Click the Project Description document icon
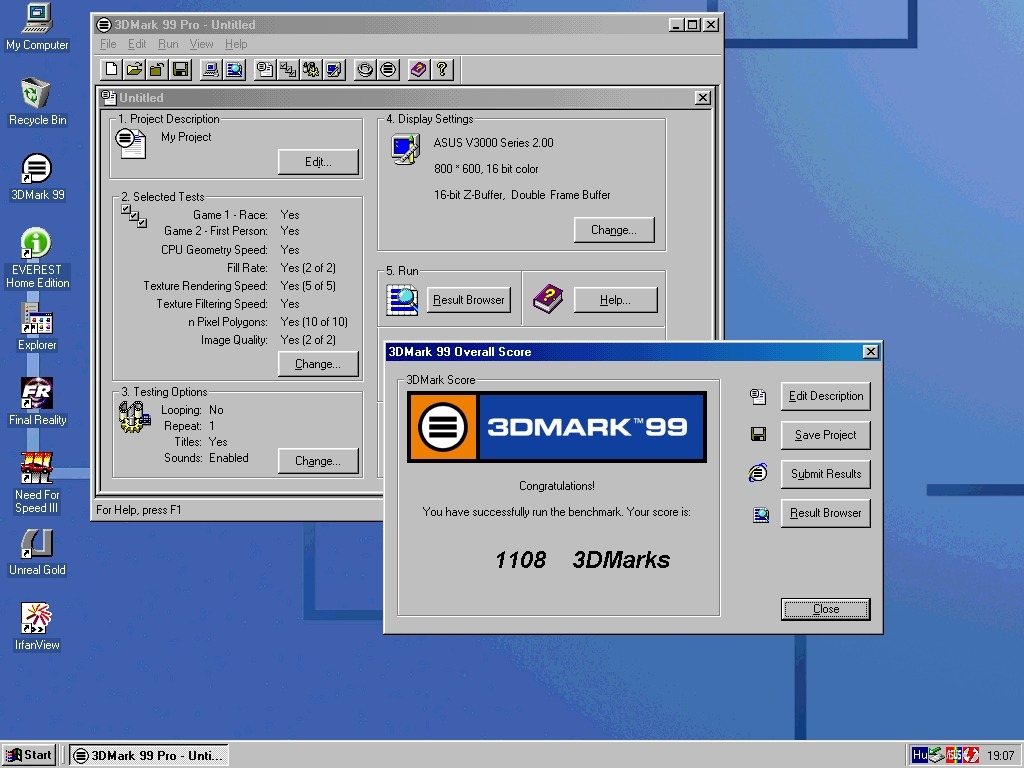Image resolution: width=1024 pixels, height=768 pixels. pyautogui.click(x=131, y=143)
